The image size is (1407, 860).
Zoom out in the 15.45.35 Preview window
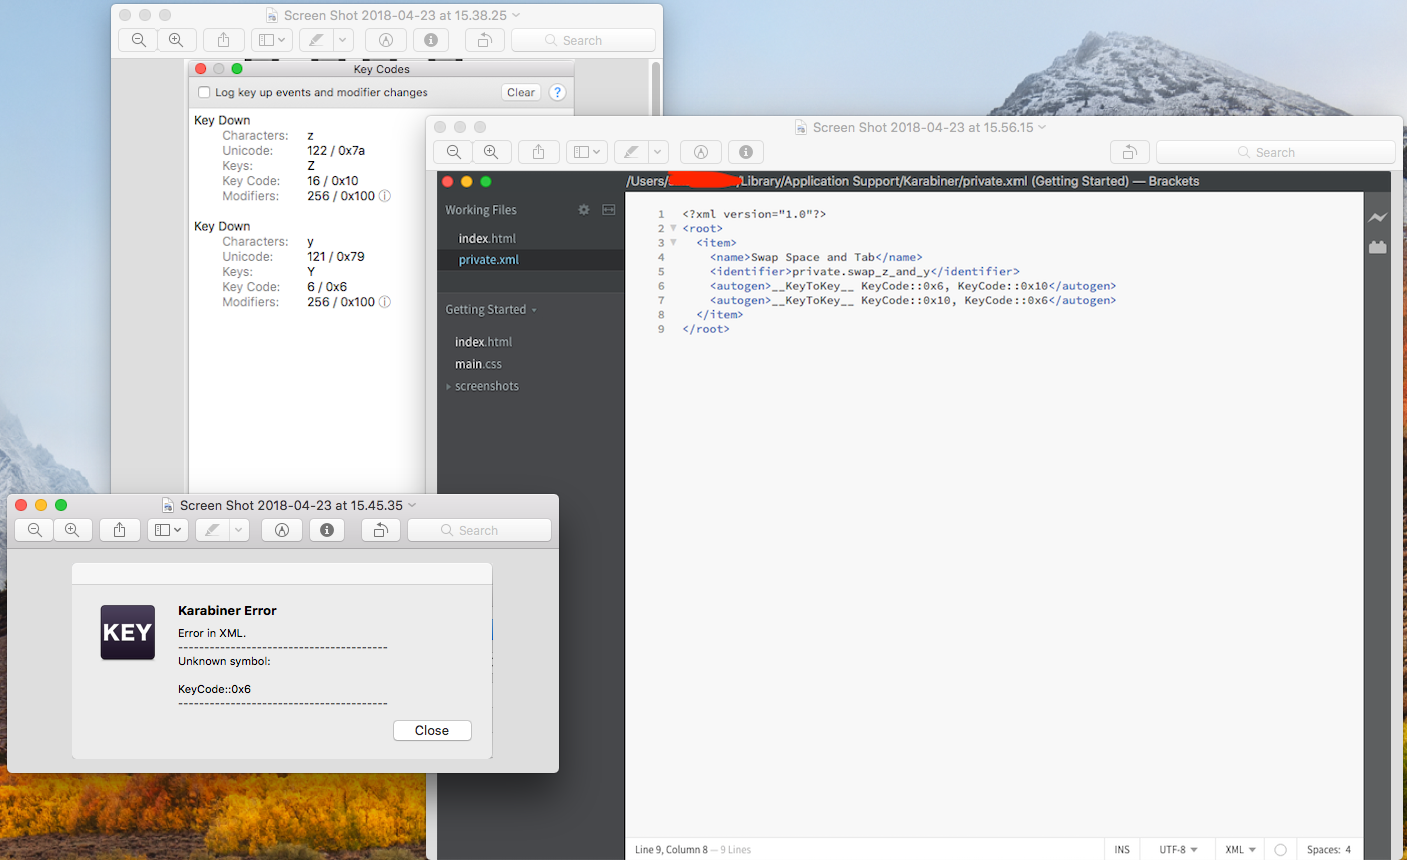point(35,530)
